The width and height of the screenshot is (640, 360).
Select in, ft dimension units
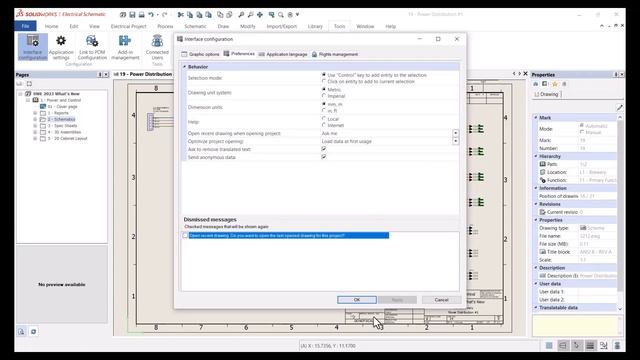[324, 111]
